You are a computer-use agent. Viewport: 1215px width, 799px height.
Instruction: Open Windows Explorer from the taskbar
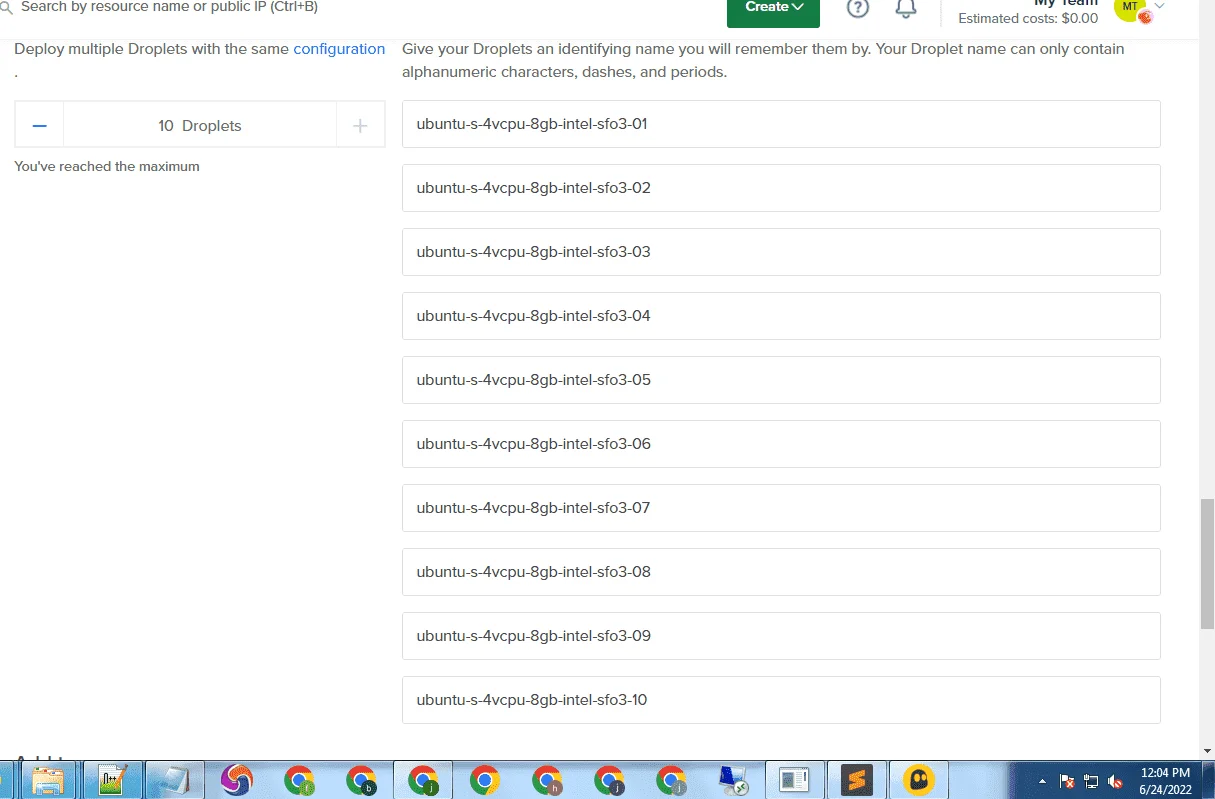(x=48, y=780)
